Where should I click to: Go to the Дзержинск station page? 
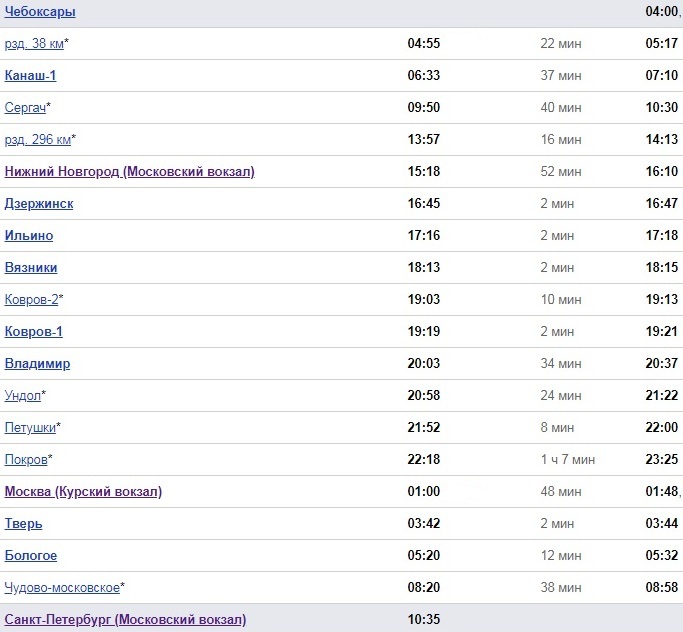pos(39,204)
